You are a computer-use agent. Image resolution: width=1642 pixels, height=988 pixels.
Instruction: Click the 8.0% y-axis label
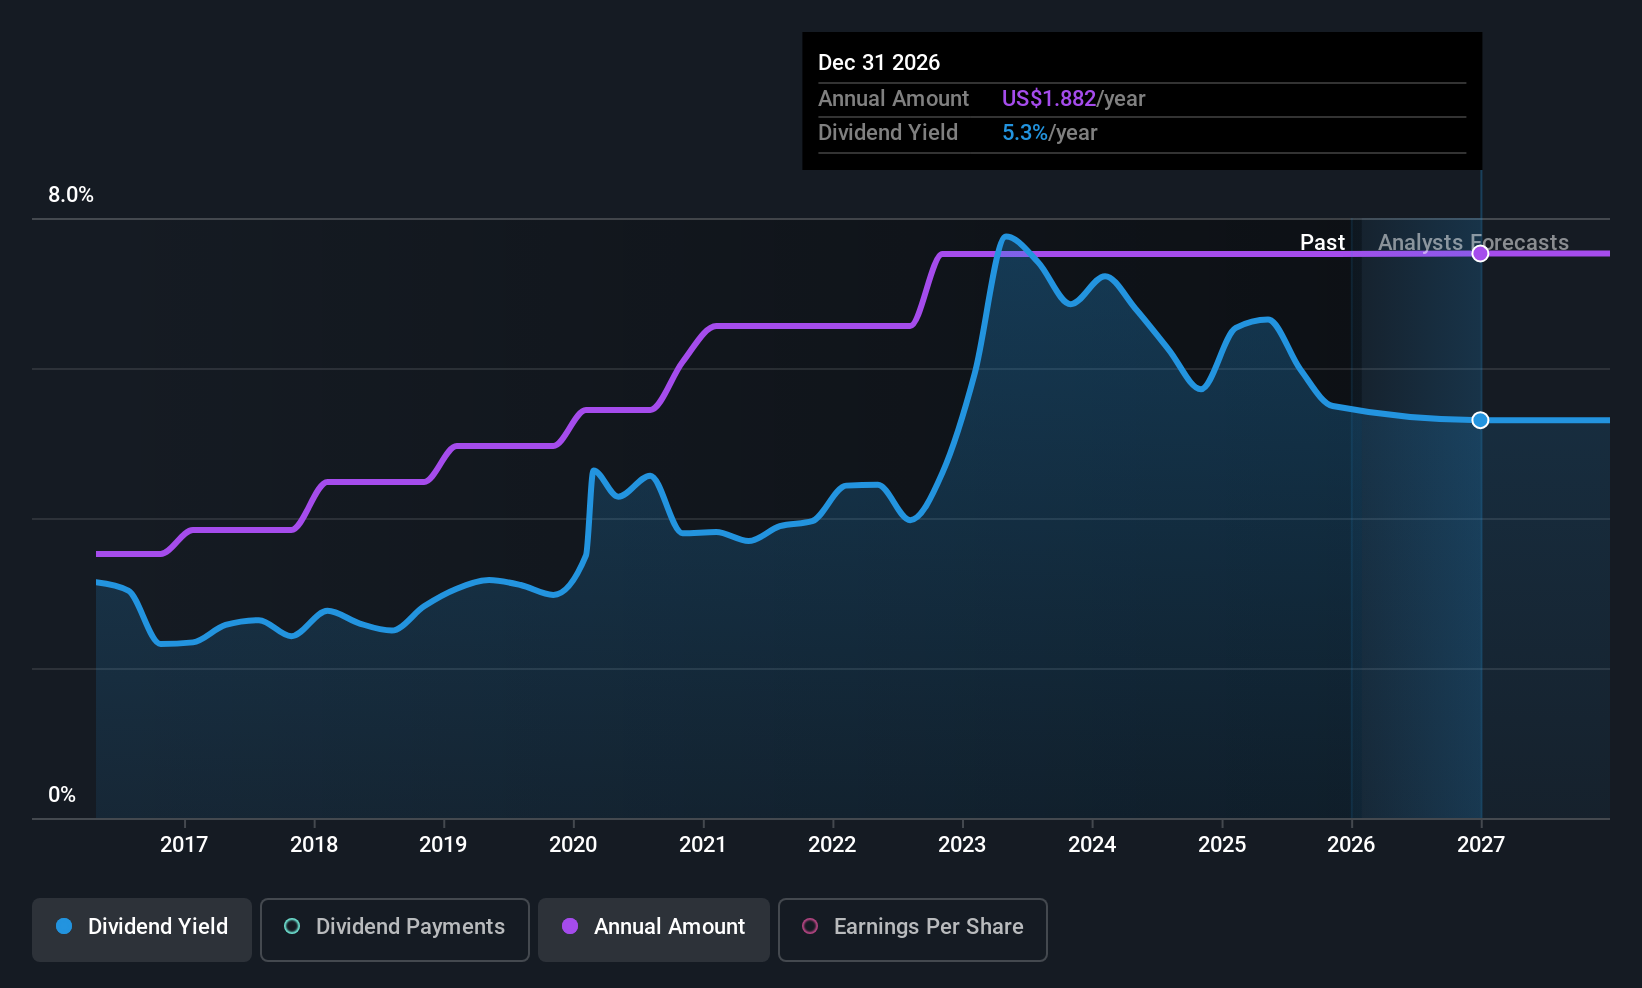click(x=71, y=195)
